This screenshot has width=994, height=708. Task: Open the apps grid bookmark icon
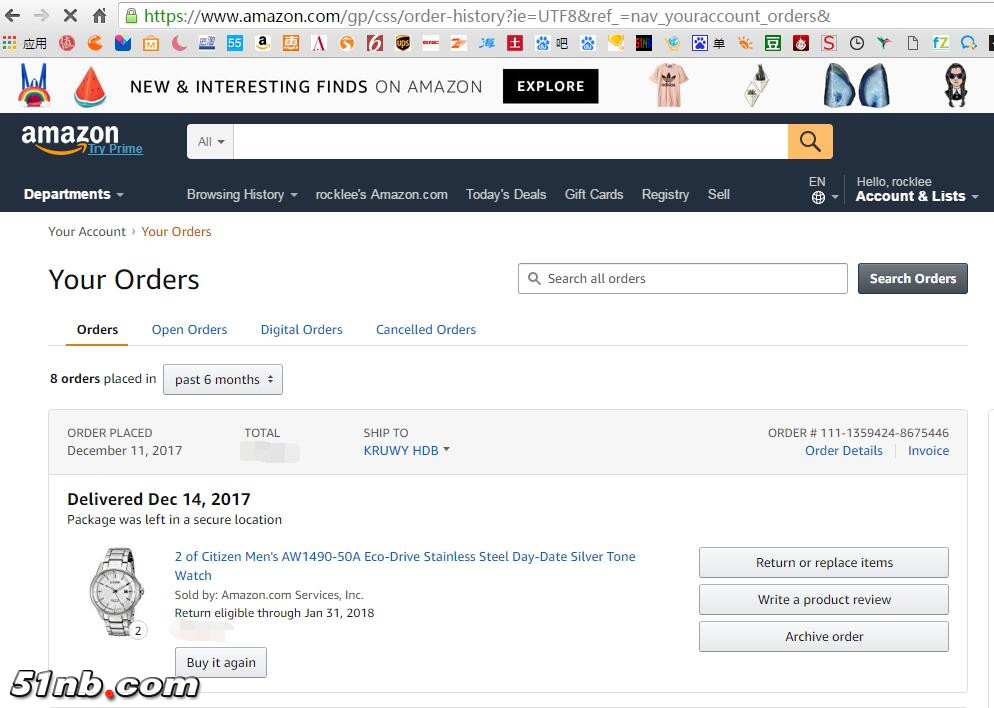coord(10,43)
